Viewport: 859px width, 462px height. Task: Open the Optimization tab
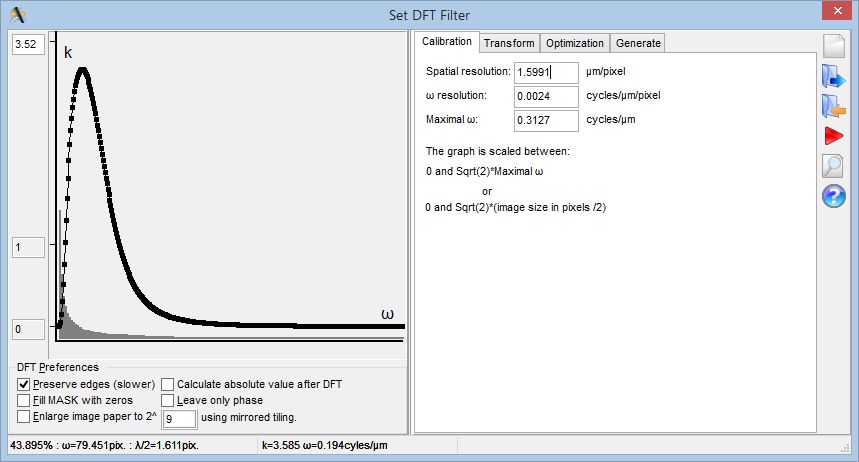[575, 43]
